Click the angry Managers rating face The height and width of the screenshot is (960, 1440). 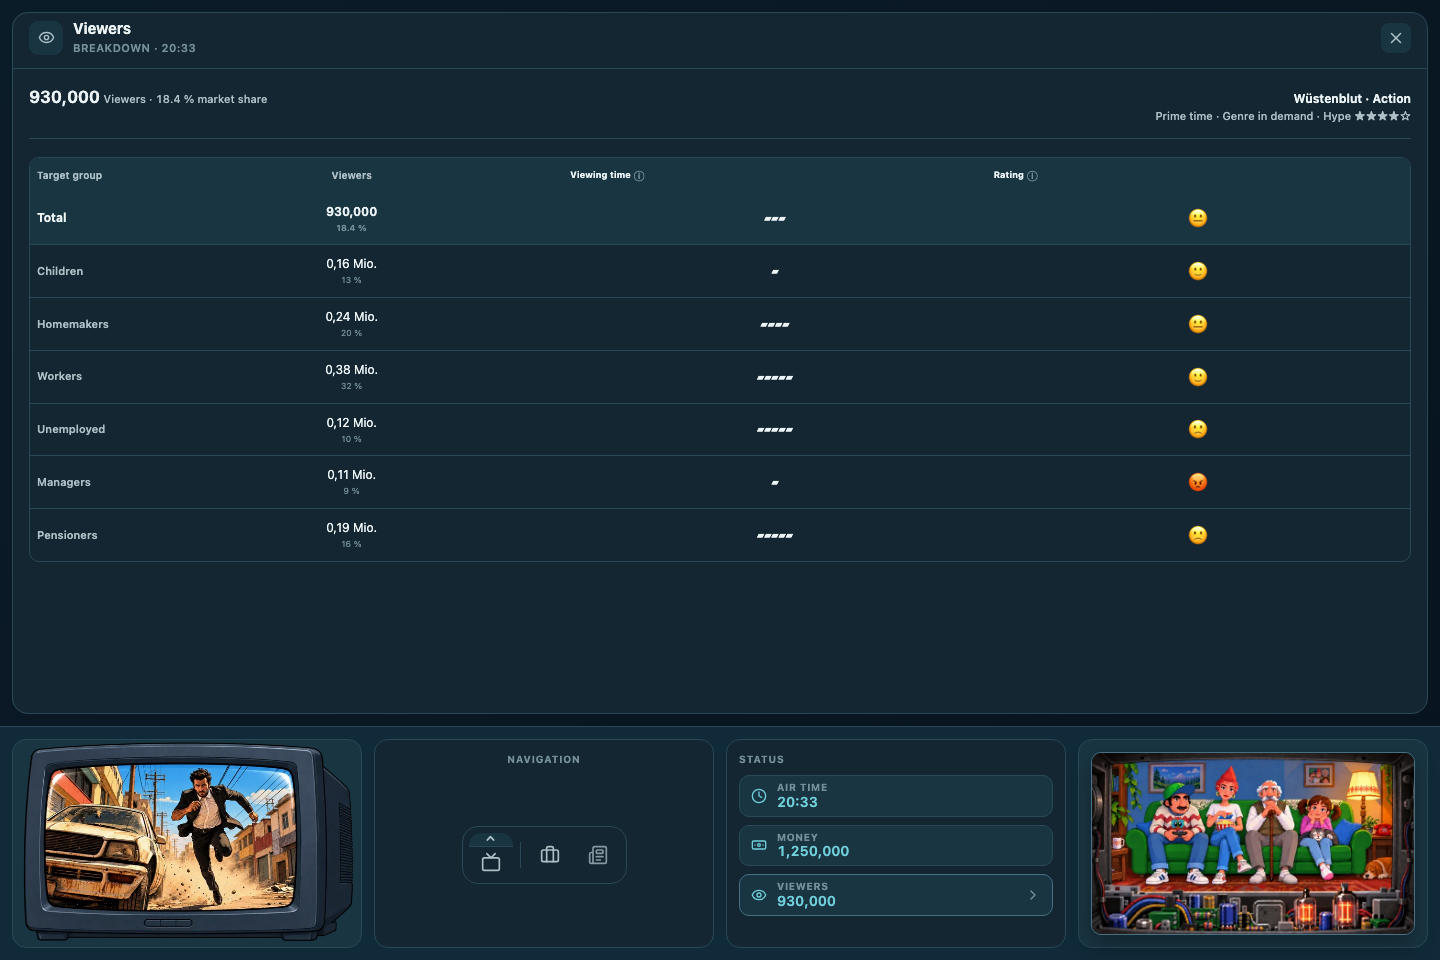click(1198, 482)
